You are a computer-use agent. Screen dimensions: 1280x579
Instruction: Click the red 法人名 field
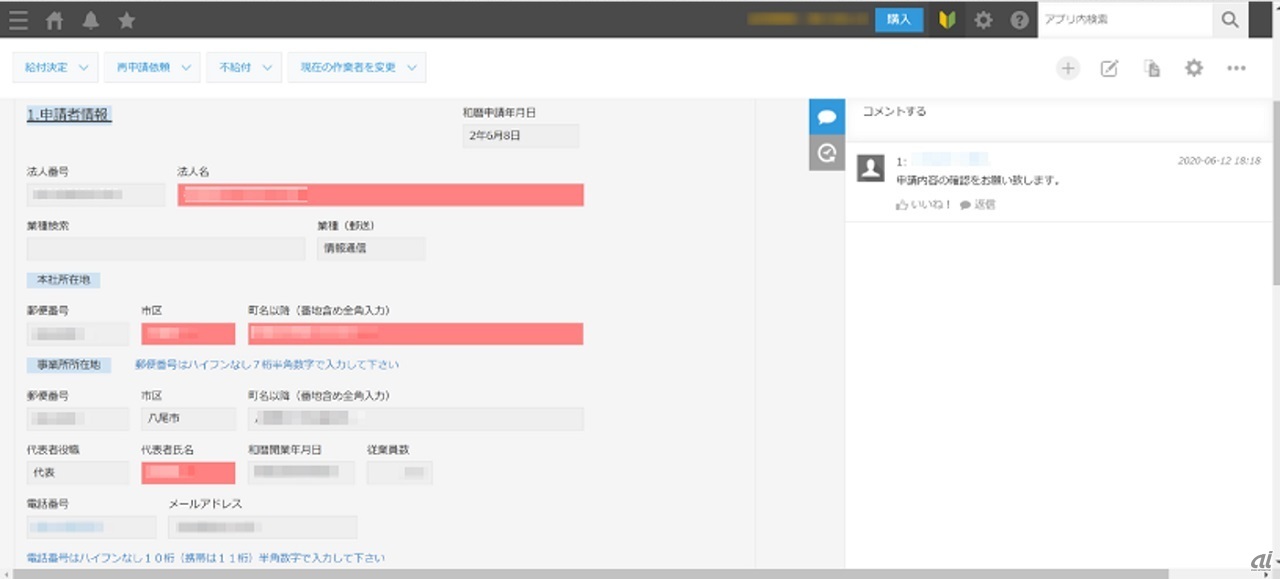381,195
